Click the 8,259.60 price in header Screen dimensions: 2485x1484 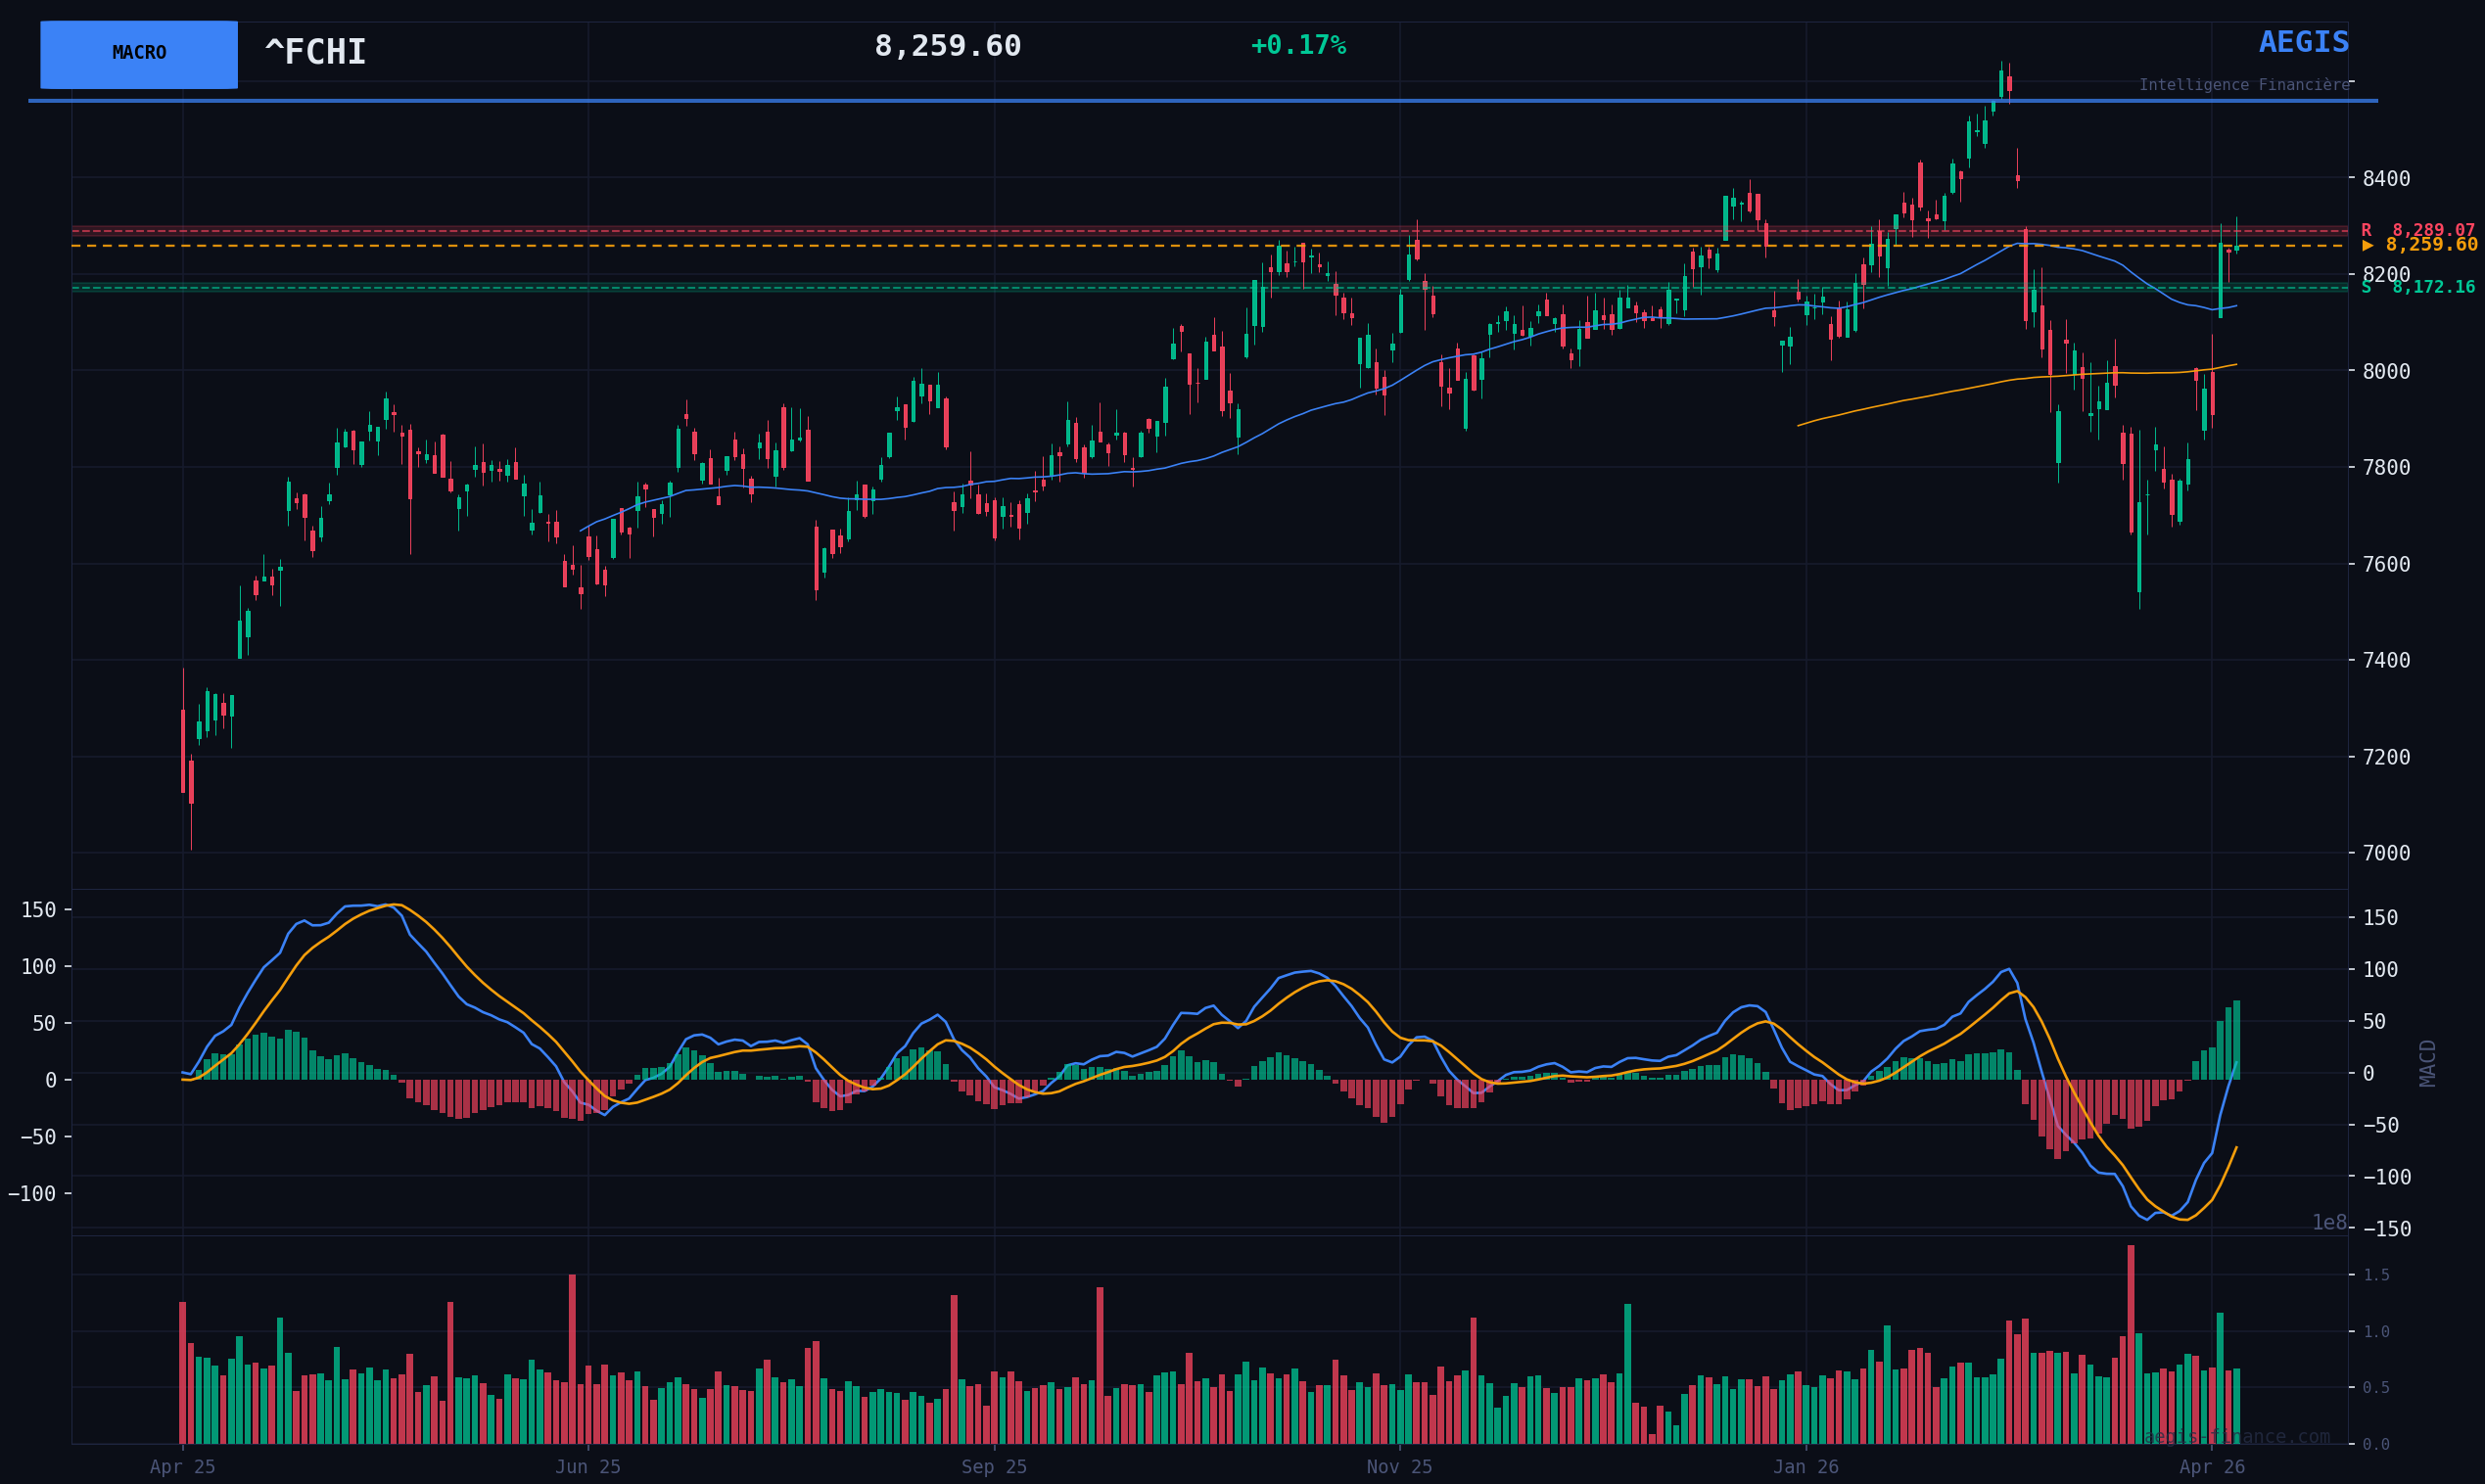coord(947,47)
